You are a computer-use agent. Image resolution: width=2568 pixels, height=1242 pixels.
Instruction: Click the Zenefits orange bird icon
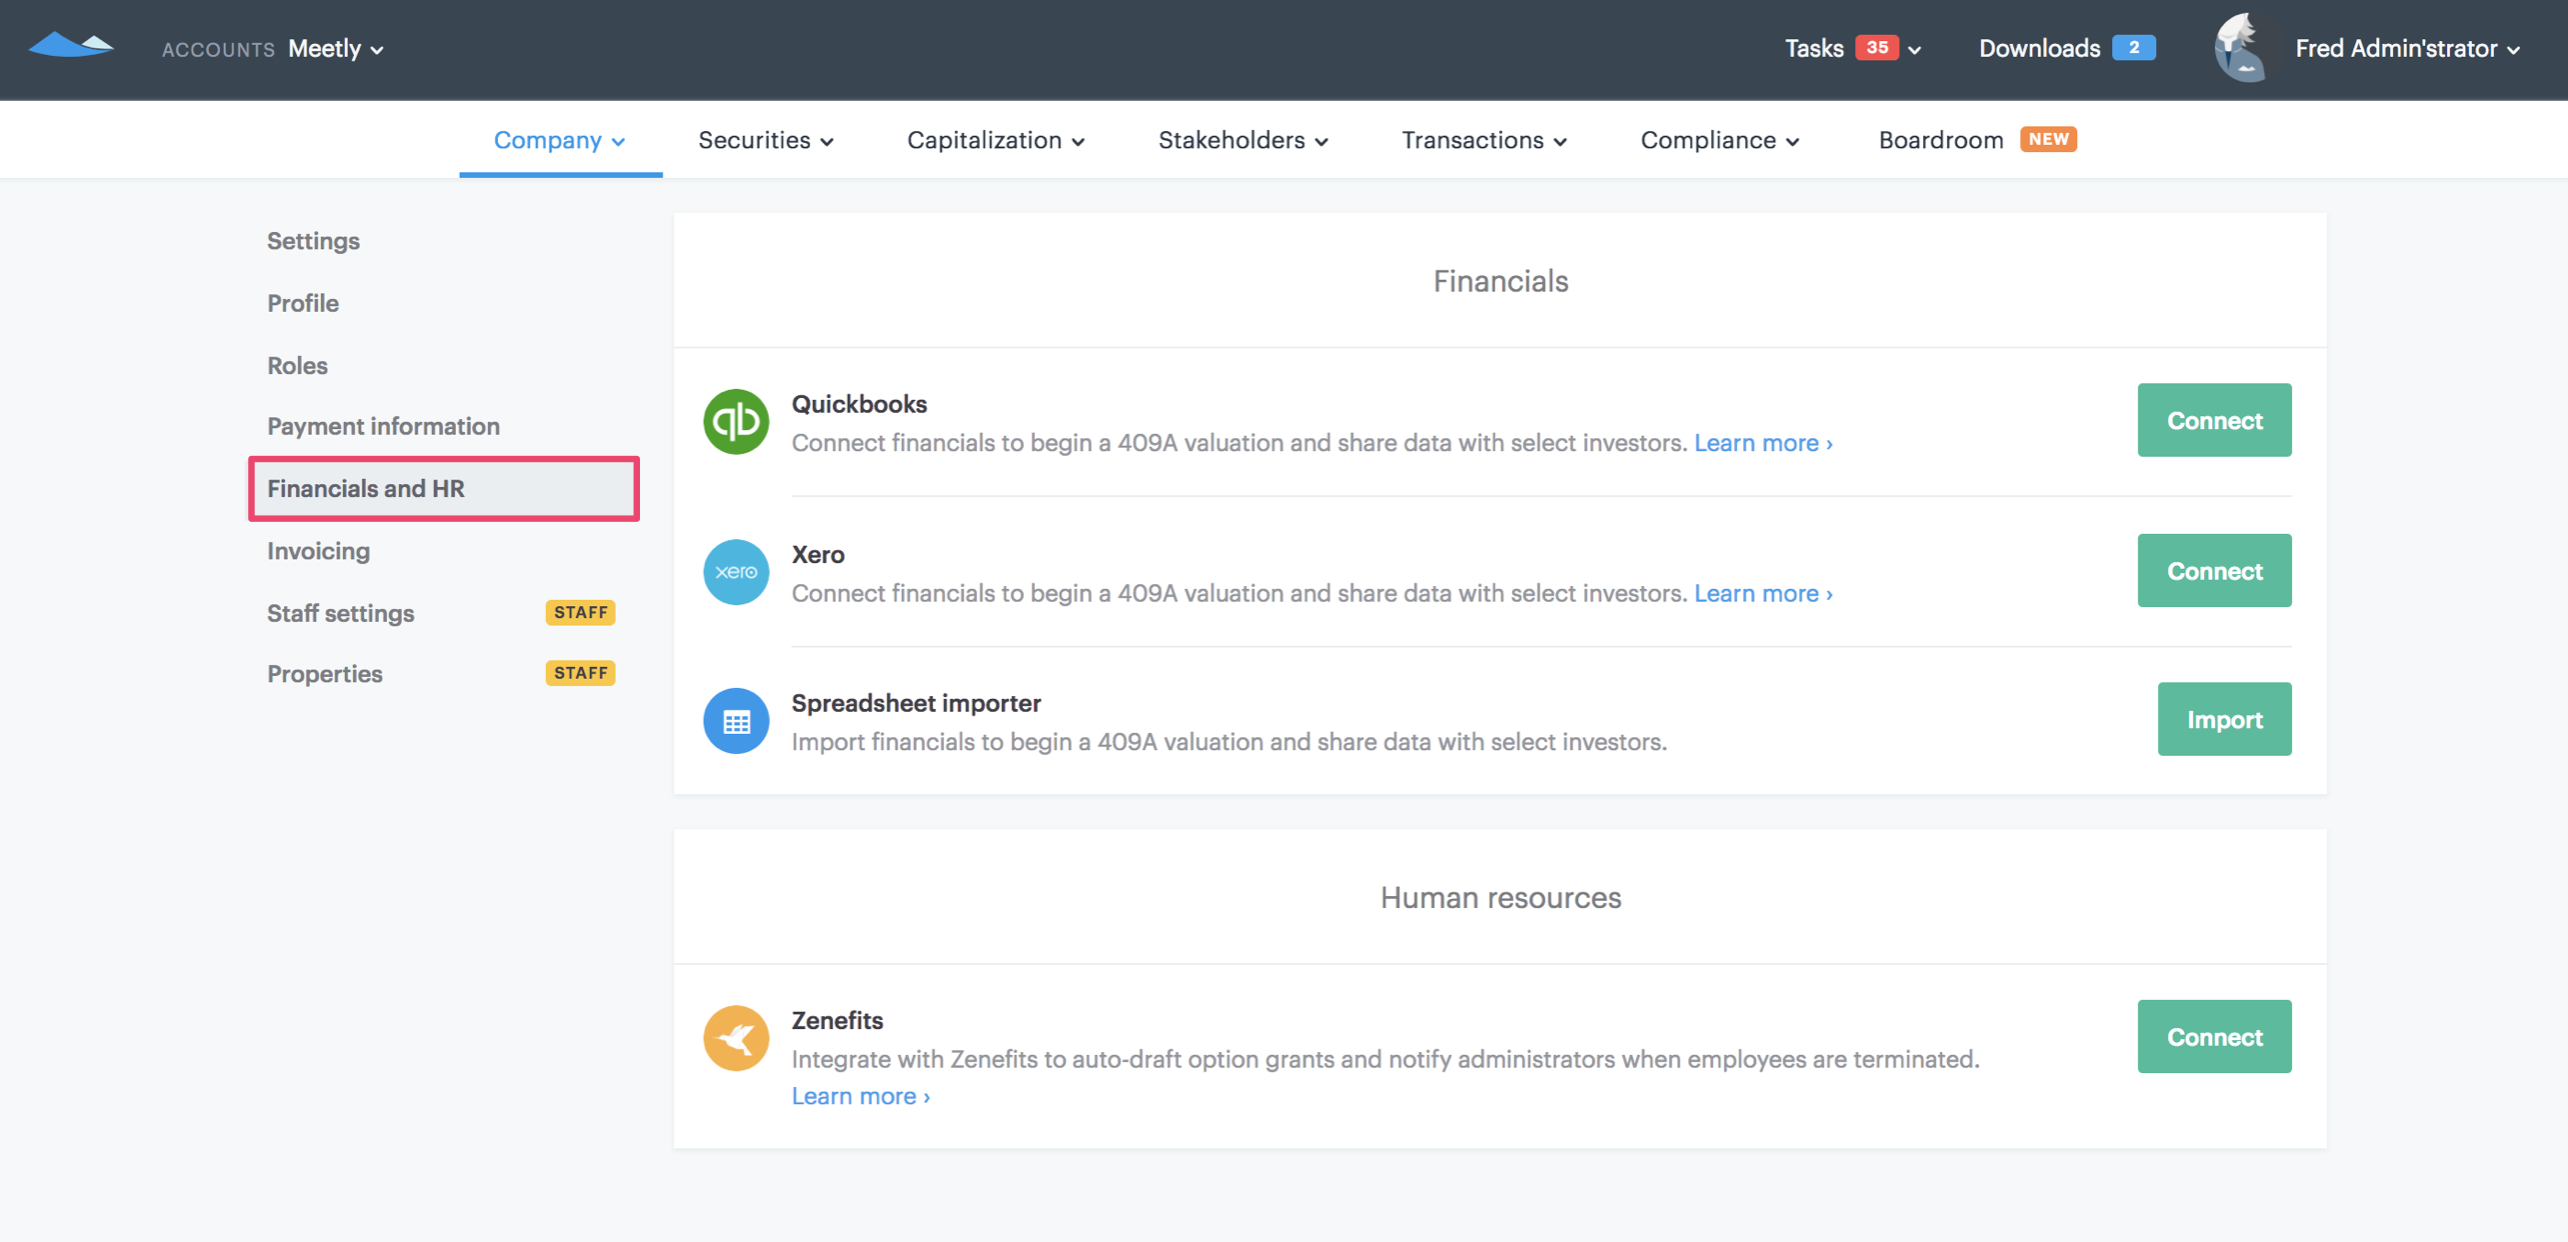point(736,1038)
